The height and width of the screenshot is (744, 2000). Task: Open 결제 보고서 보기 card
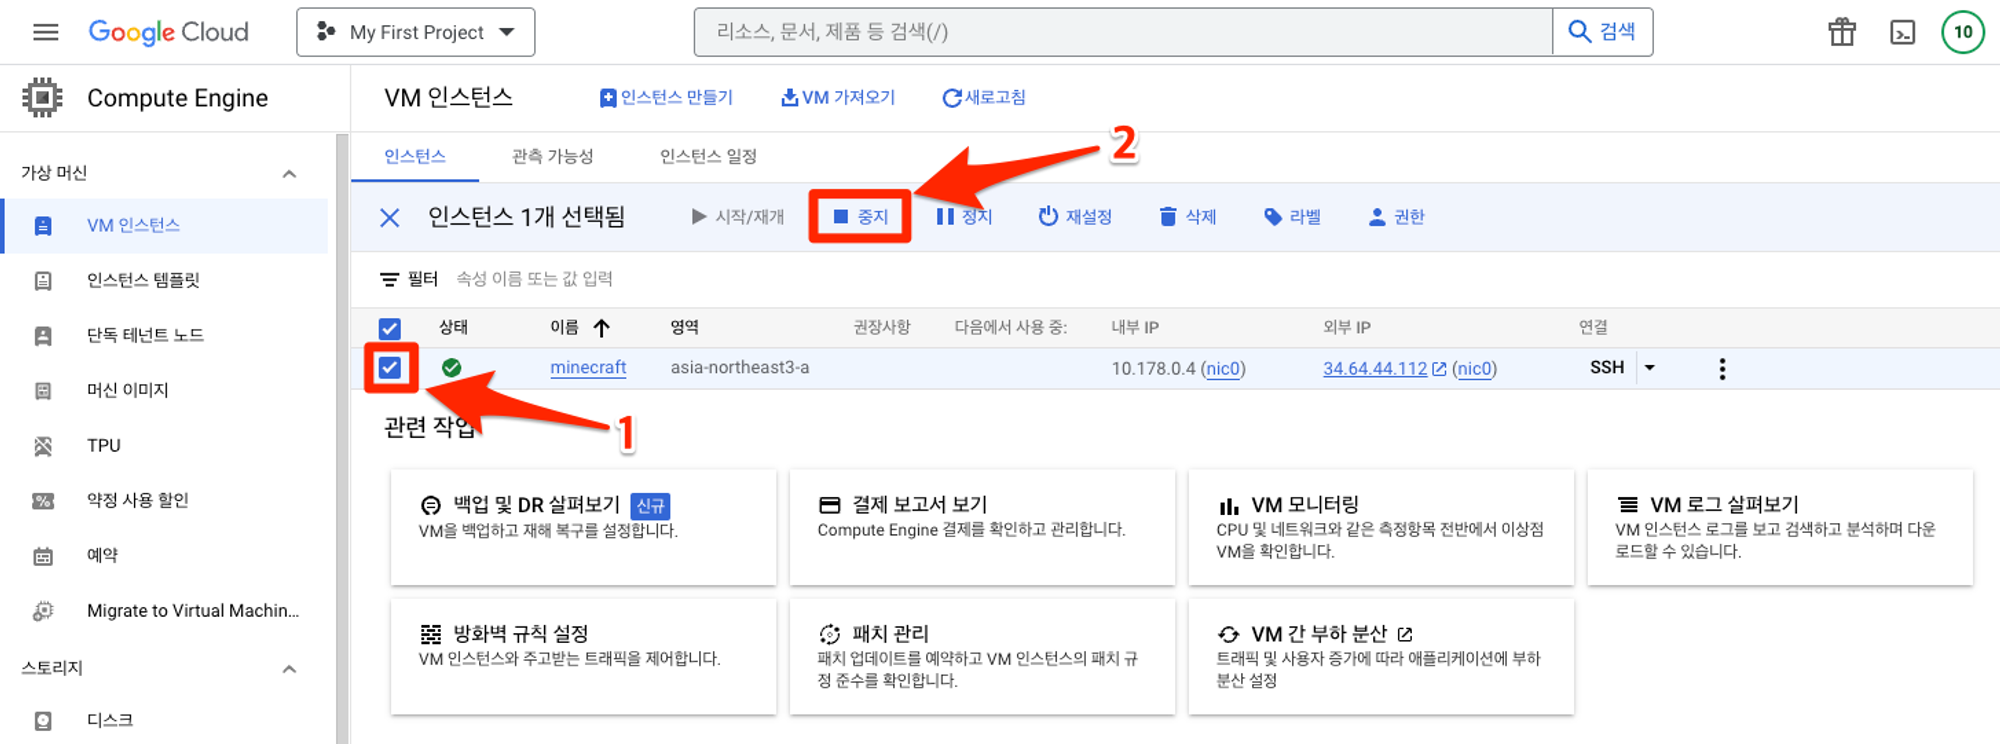[x=982, y=527]
